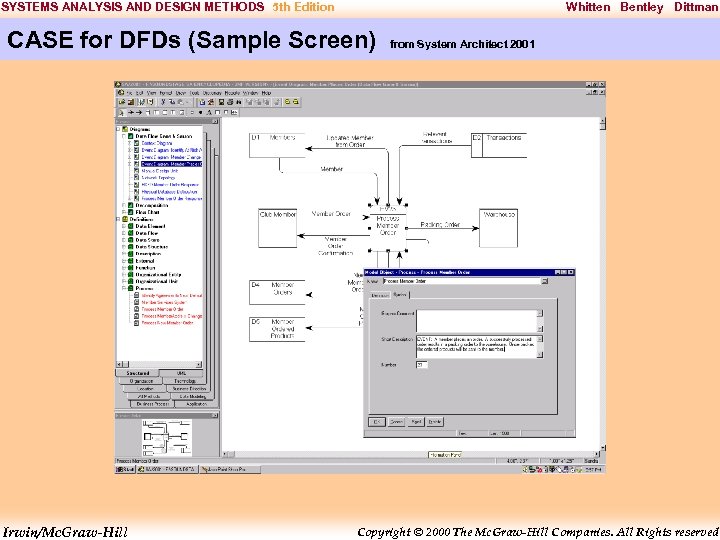Select Organizational Unit in the tree
Viewport: 720px width, 540px height.
tap(157, 281)
